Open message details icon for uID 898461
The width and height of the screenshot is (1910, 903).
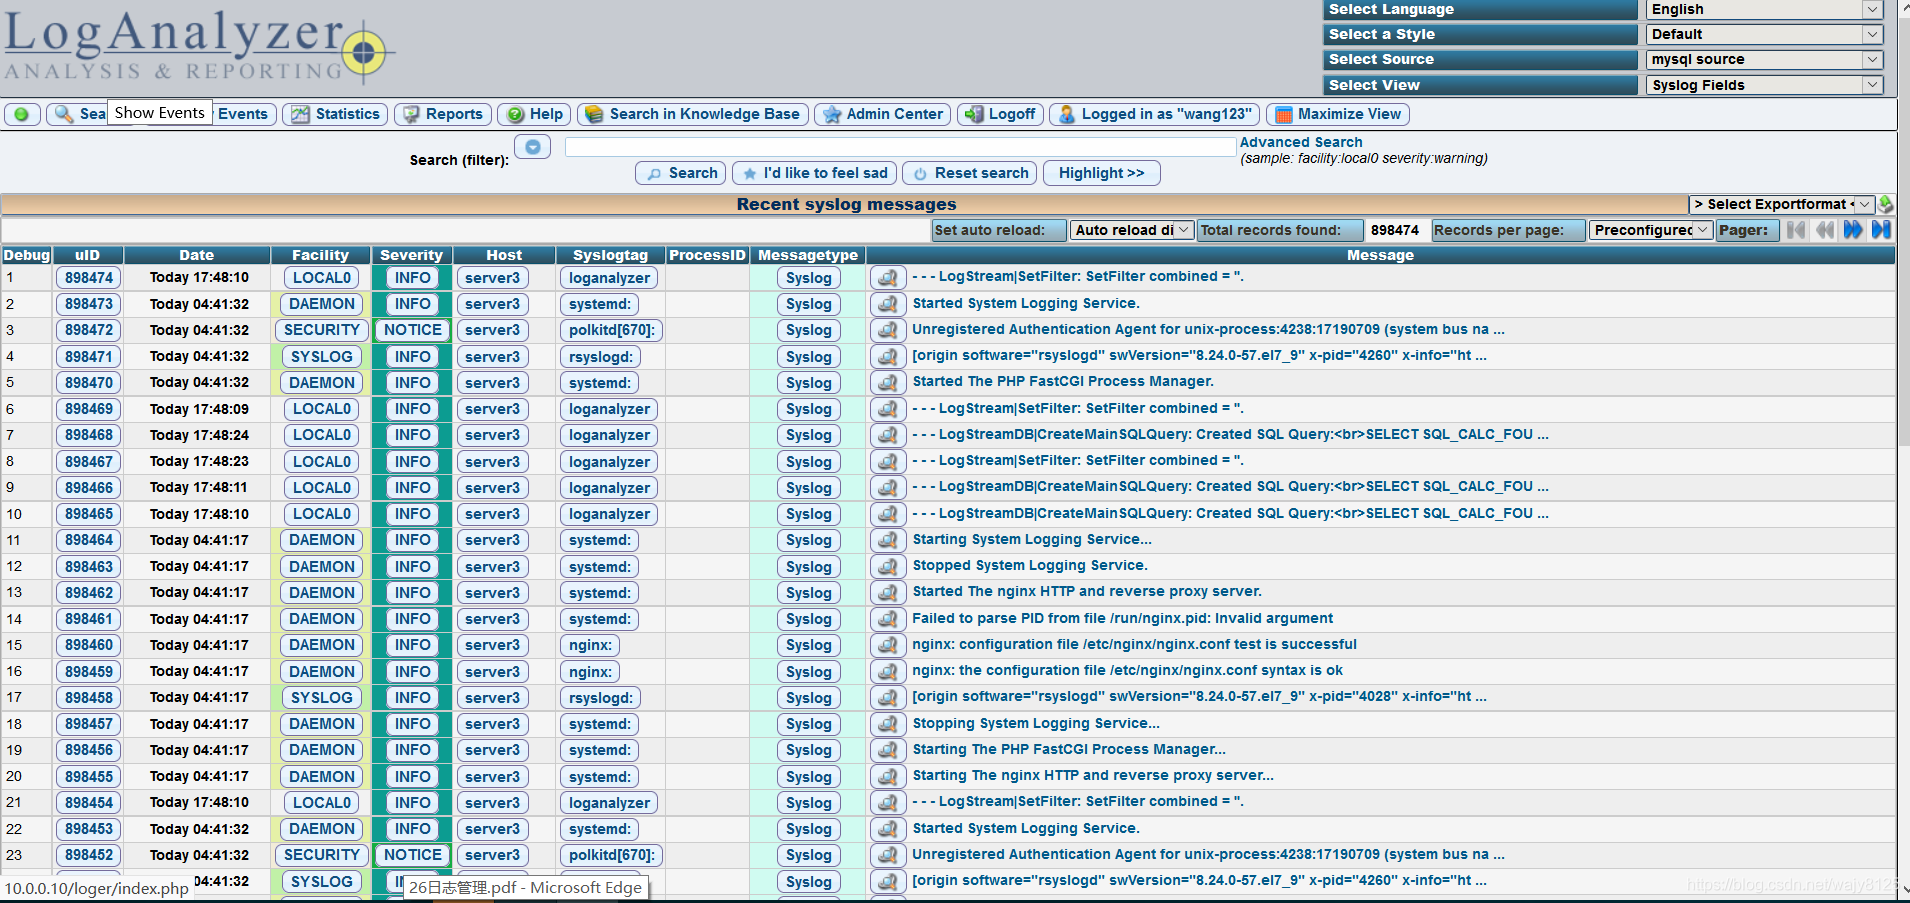click(x=888, y=619)
